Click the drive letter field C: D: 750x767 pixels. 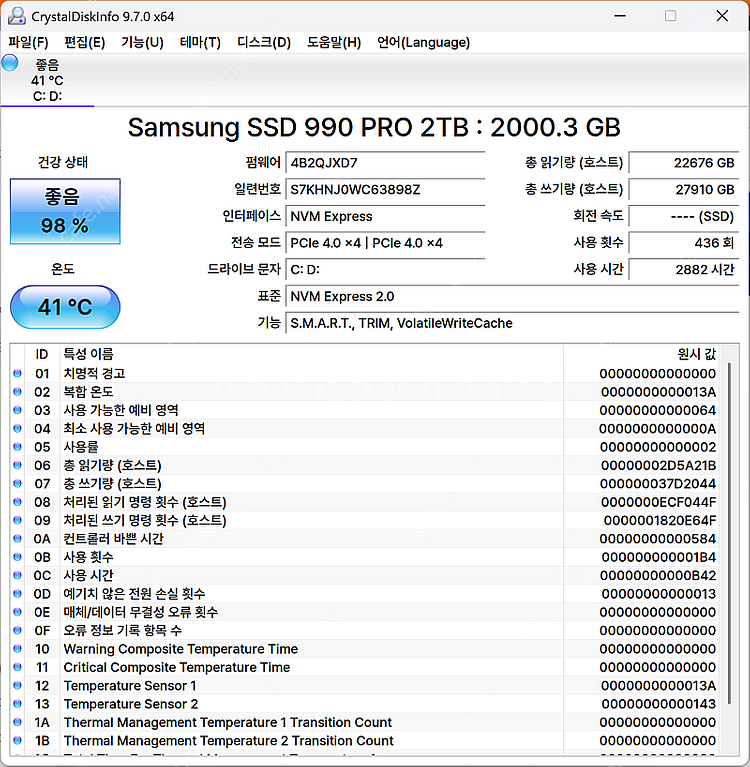(385, 270)
